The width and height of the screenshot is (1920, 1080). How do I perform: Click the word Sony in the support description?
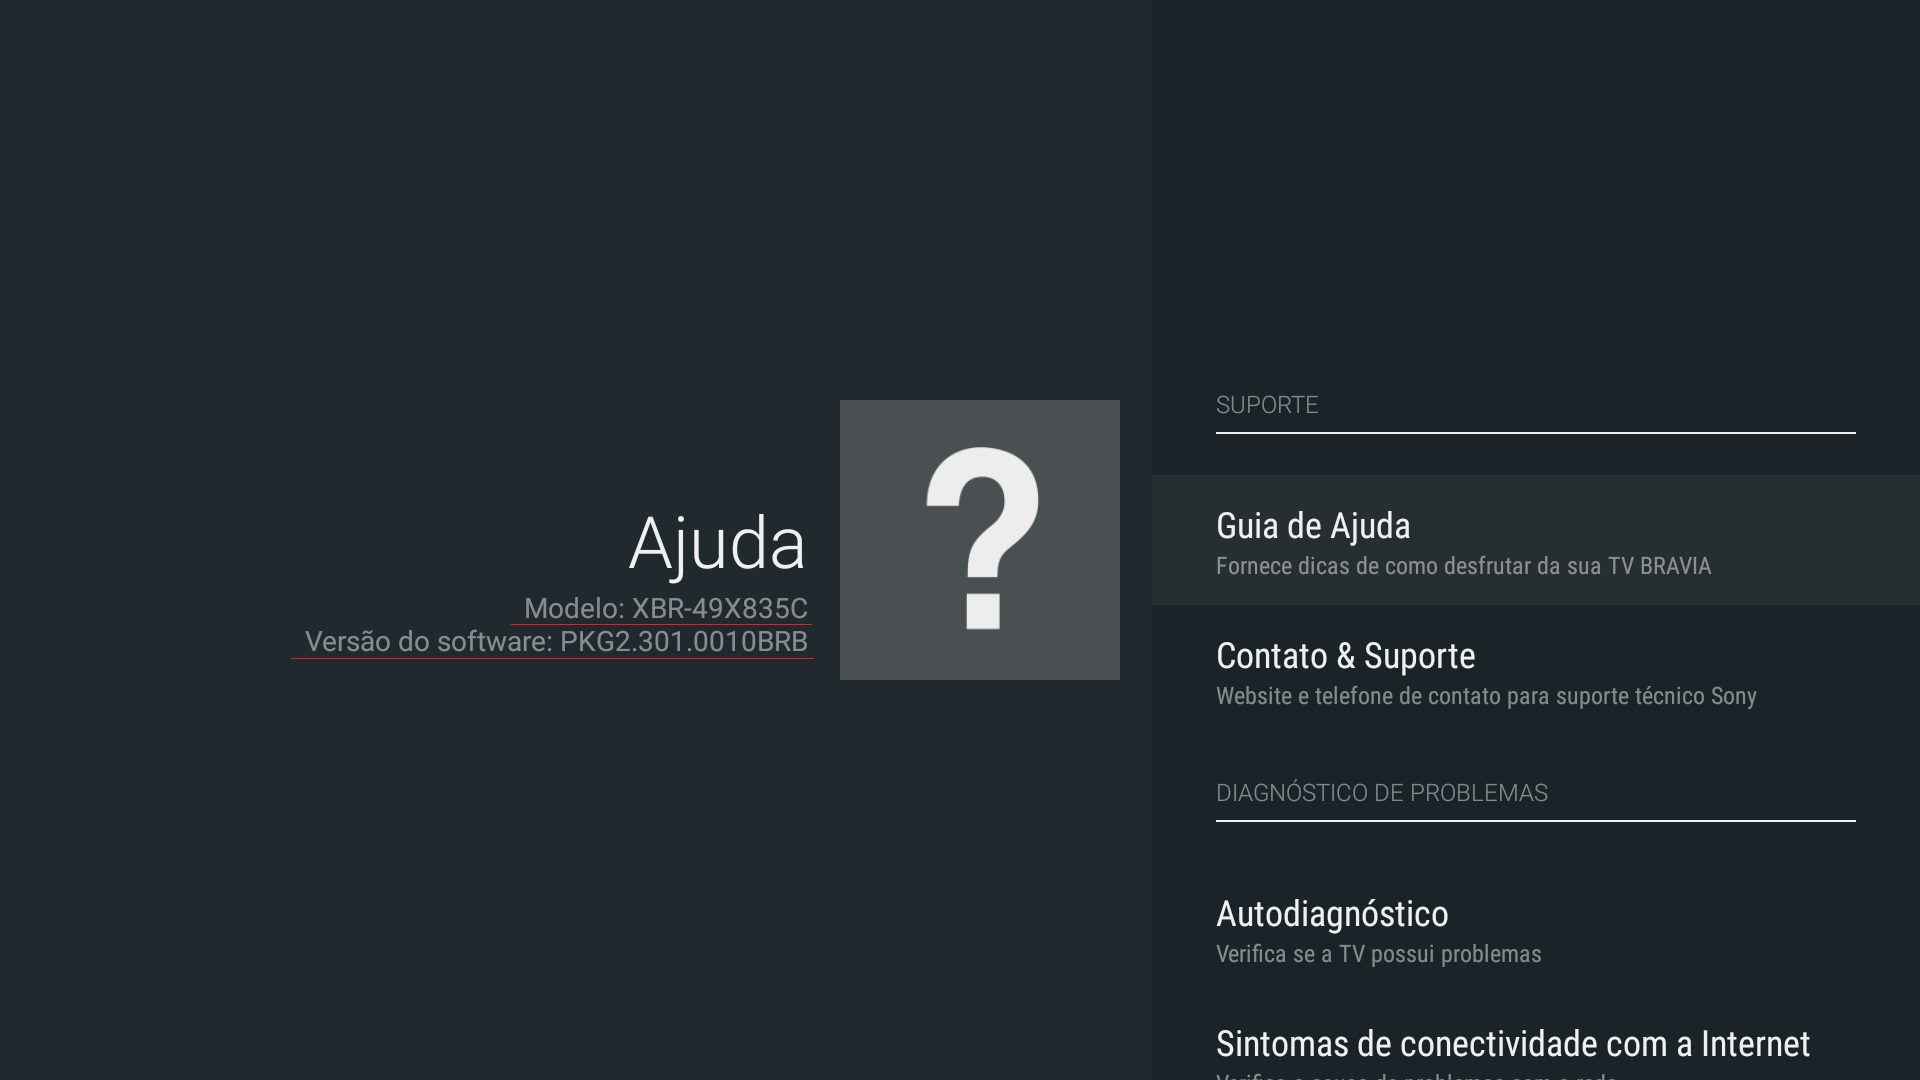click(1733, 696)
